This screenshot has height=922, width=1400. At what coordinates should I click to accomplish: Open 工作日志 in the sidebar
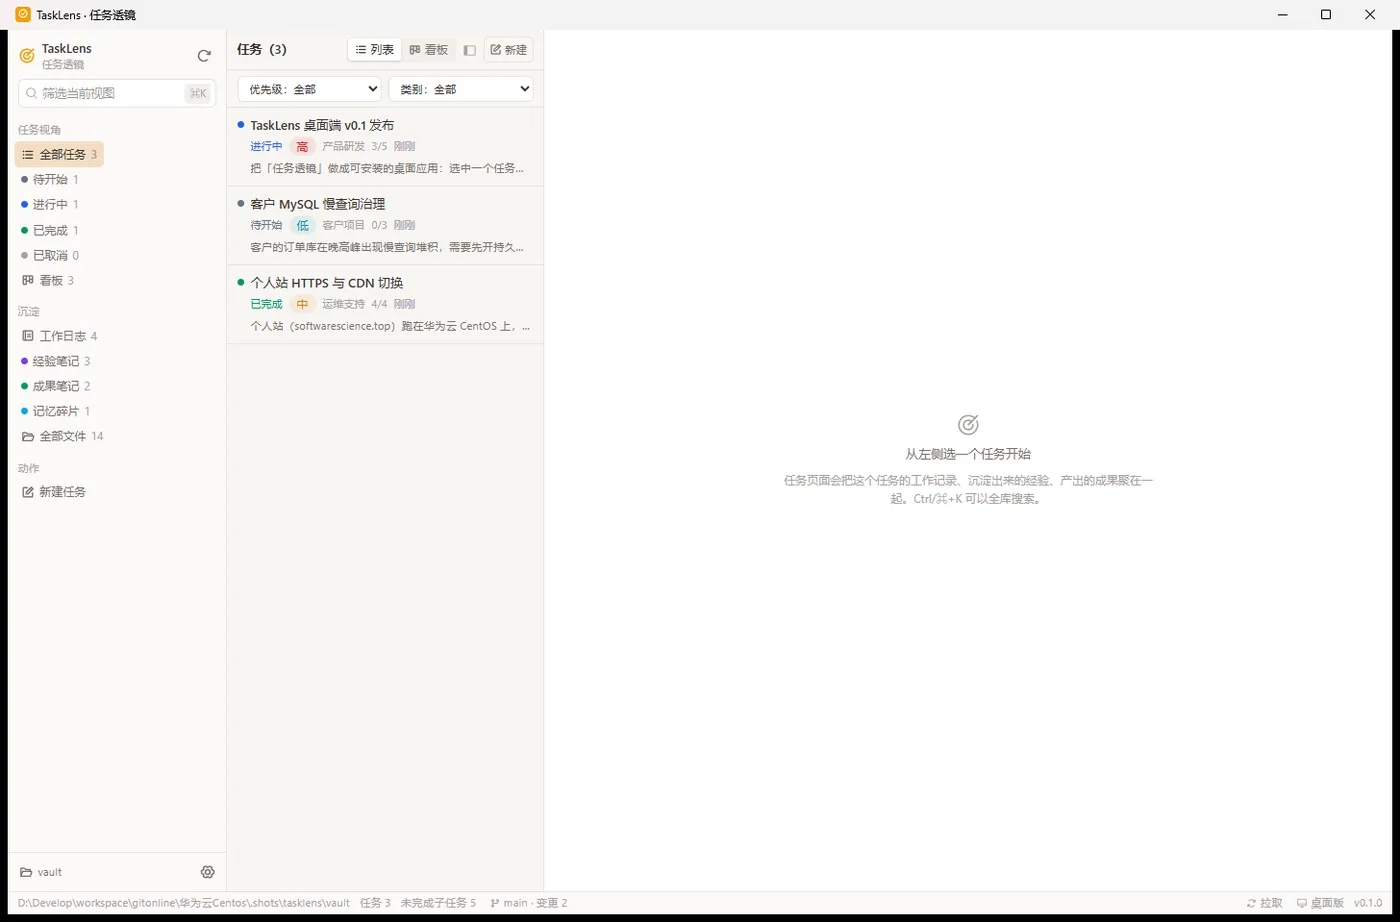pos(59,336)
